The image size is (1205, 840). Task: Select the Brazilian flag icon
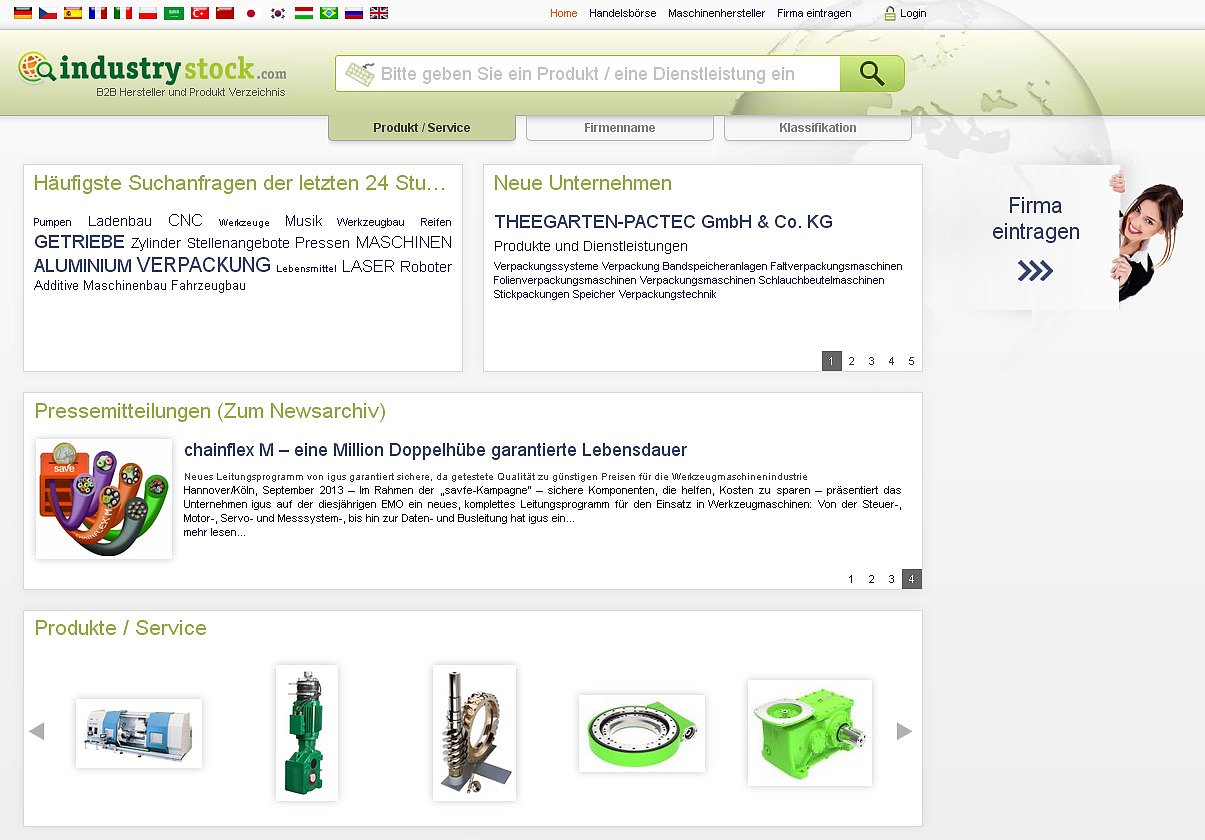(328, 13)
